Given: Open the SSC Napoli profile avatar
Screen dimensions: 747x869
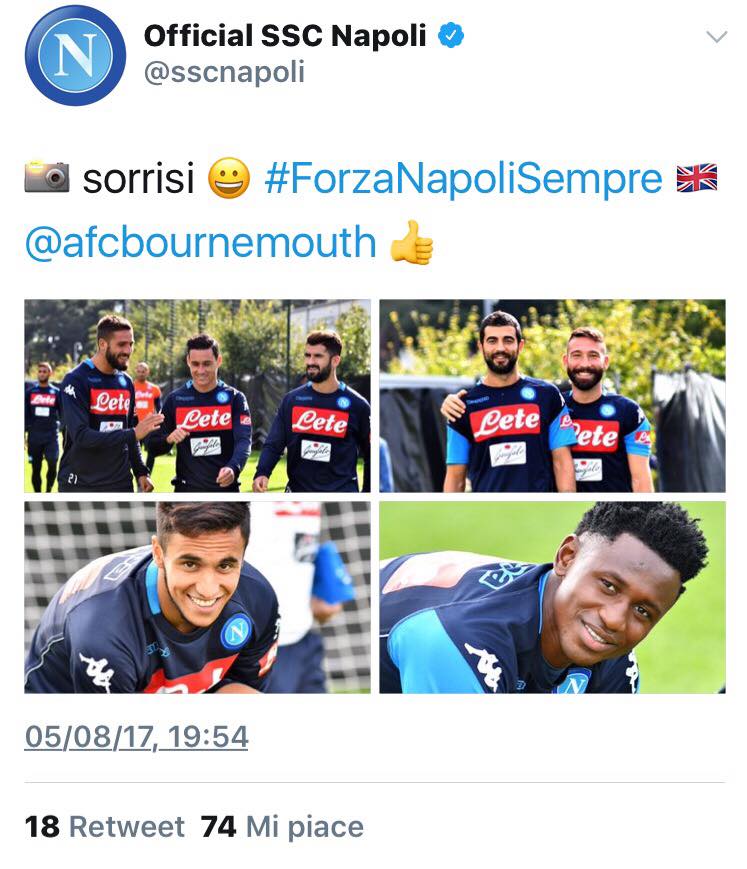Looking at the screenshot, I should 75,55.
